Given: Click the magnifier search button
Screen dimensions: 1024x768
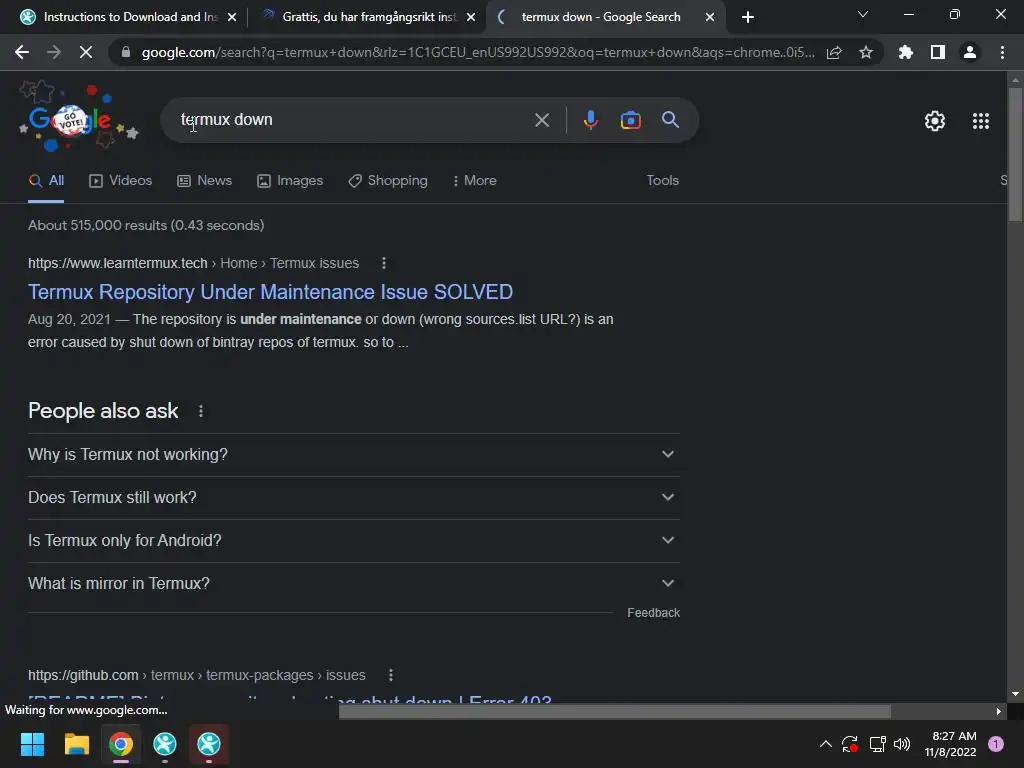Looking at the screenshot, I should tap(670, 120).
